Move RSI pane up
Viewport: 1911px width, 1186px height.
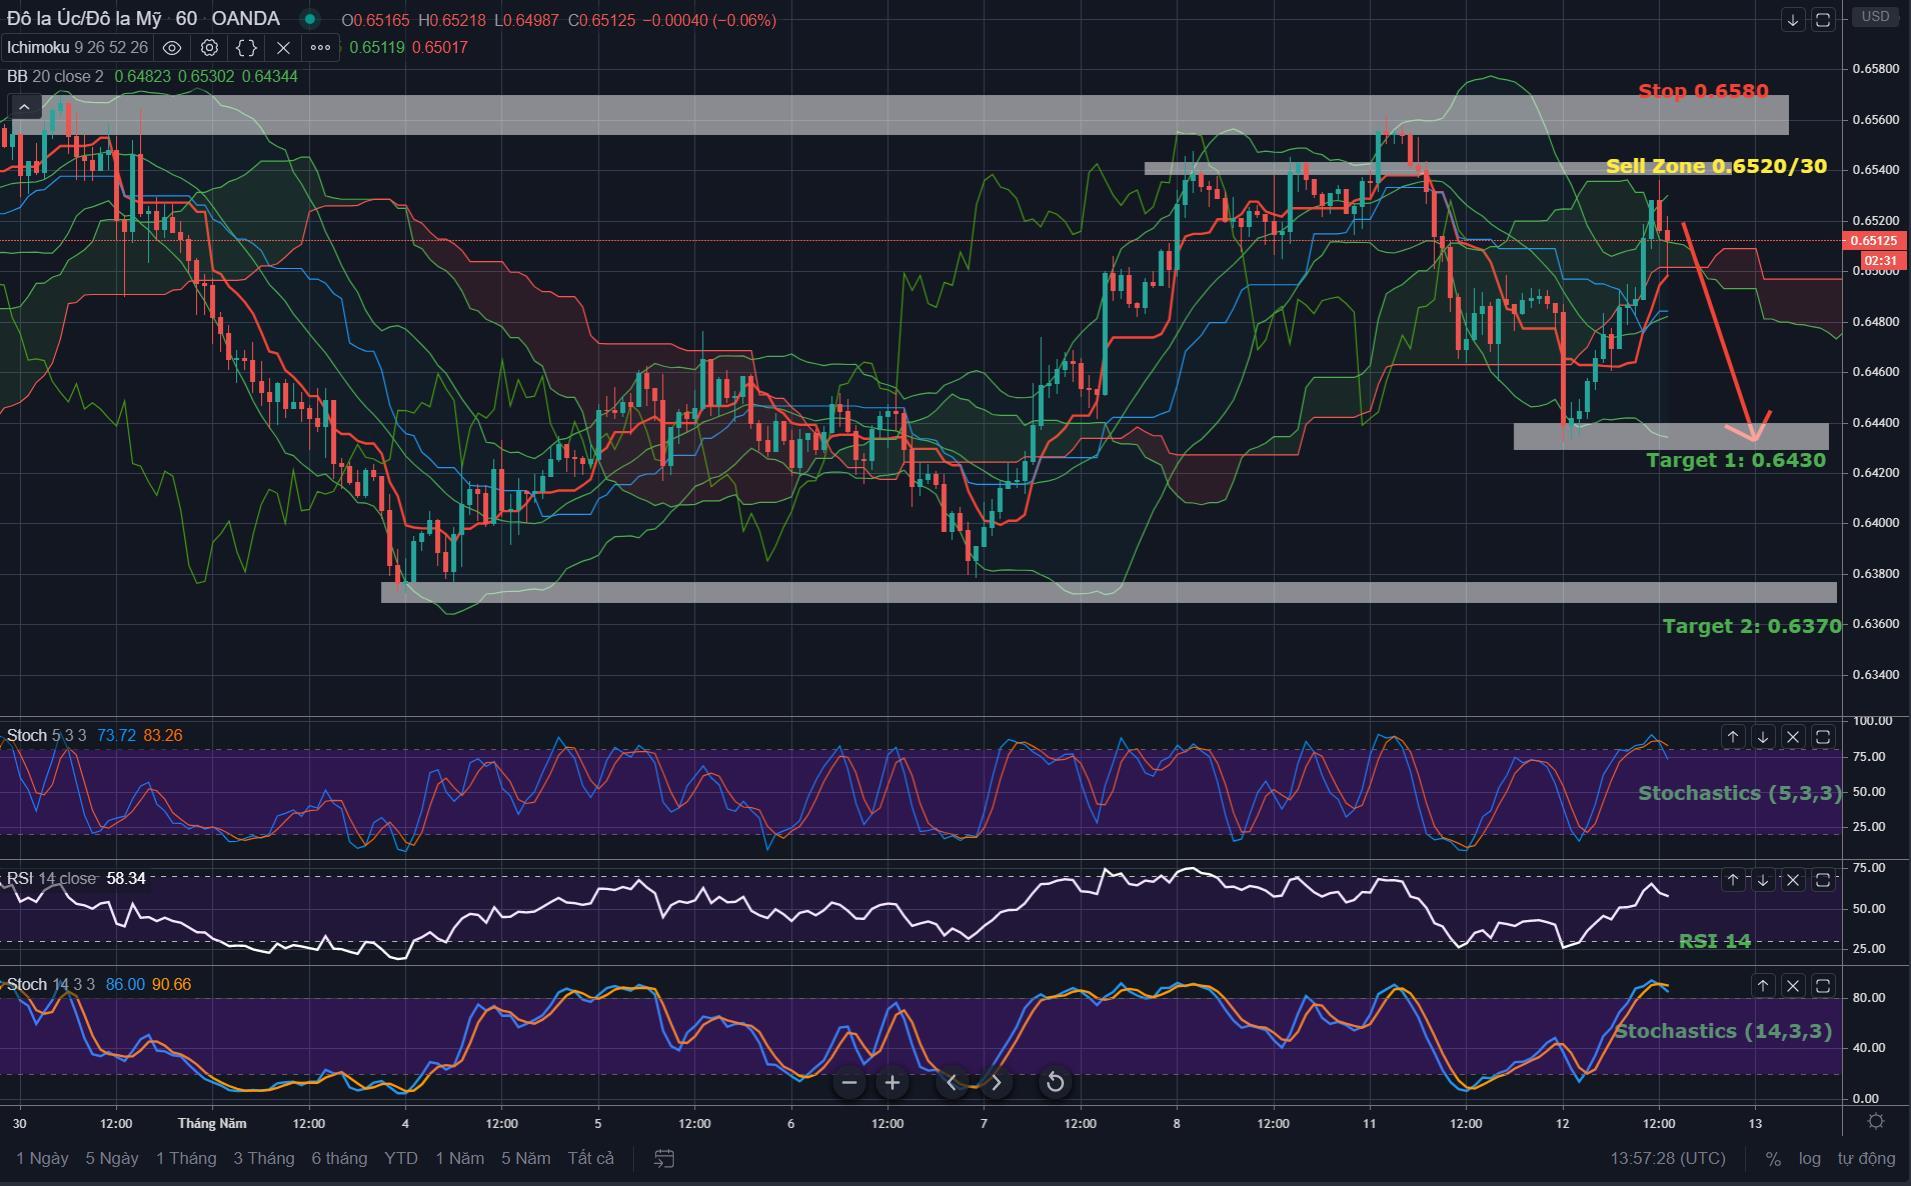click(1733, 880)
